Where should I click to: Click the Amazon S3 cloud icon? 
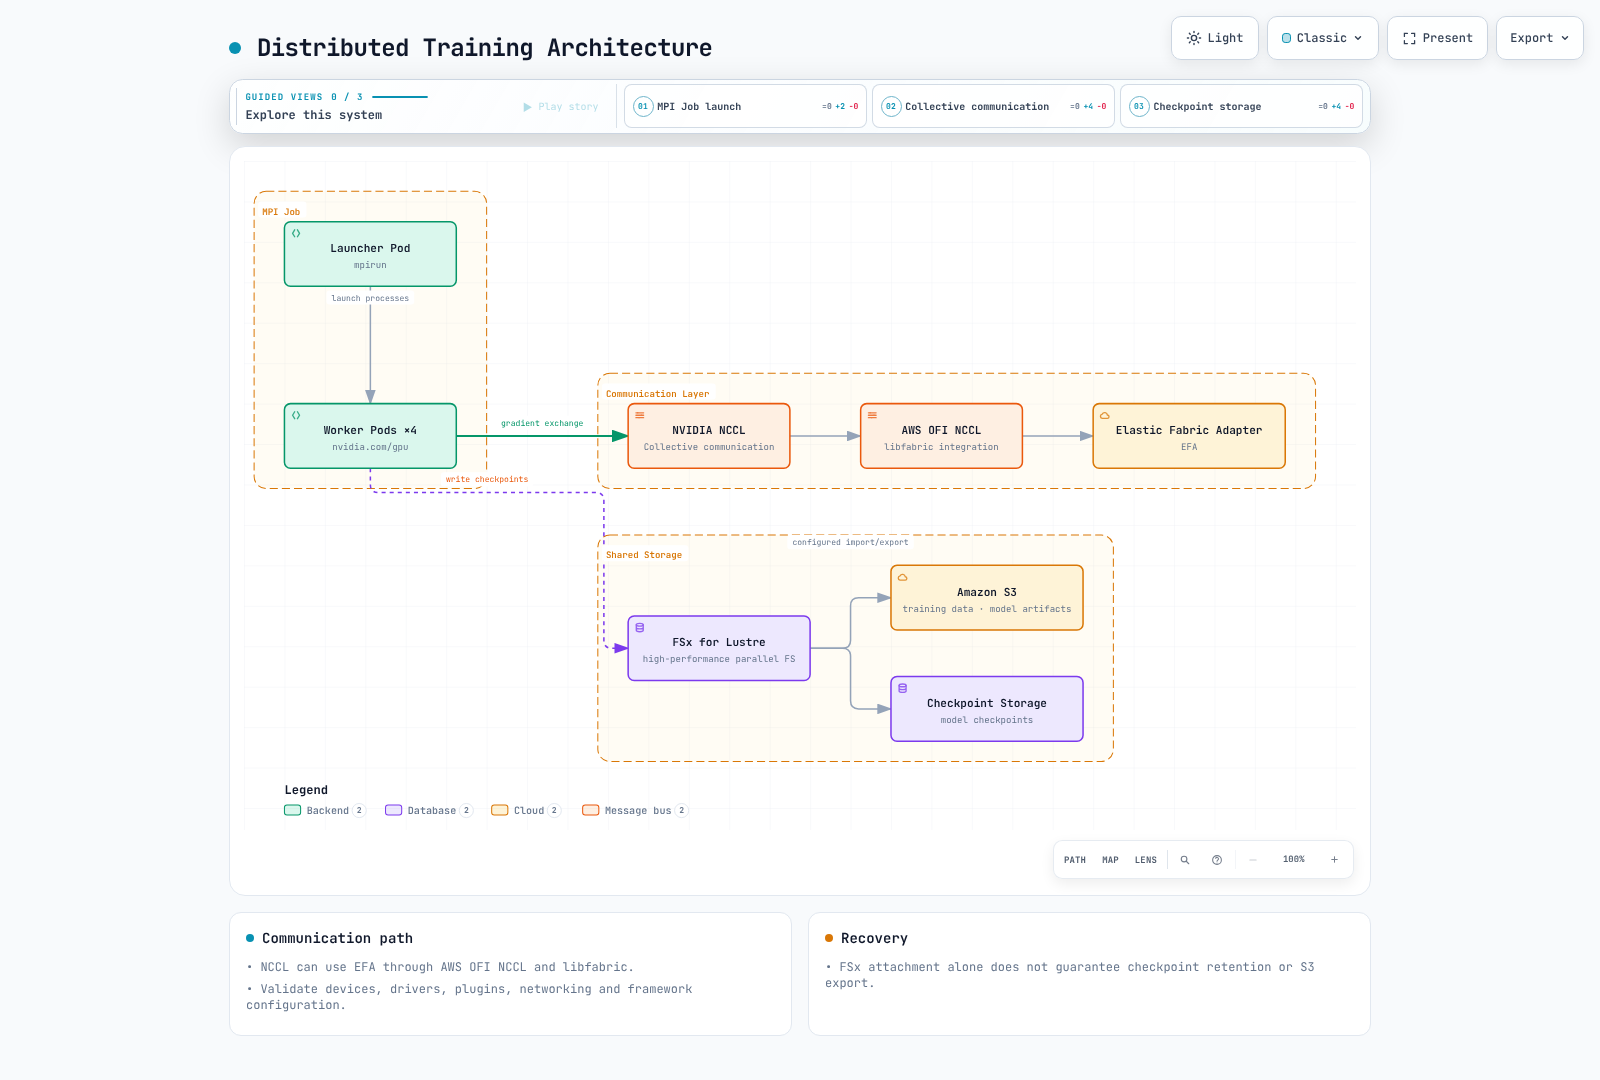pyautogui.click(x=902, y=577)
